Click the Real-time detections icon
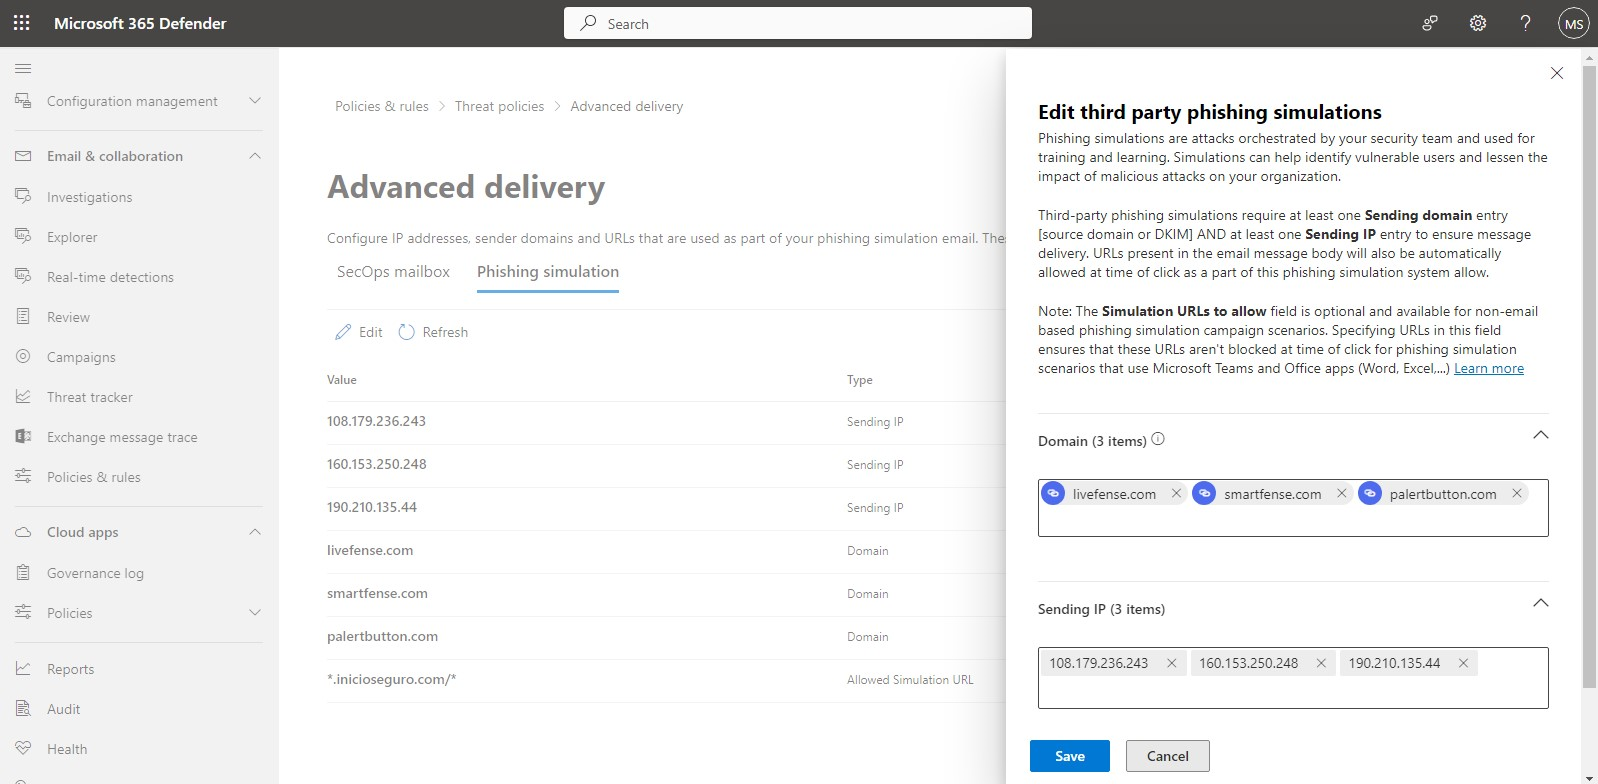This screenshot has width=1598, height=784. (x=23, y=277)
